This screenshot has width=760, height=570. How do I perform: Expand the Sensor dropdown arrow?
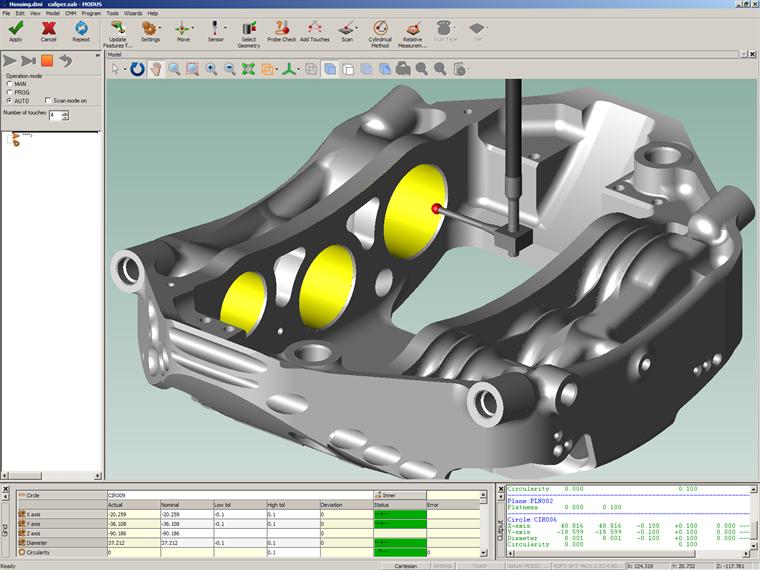tap(225, 28)
